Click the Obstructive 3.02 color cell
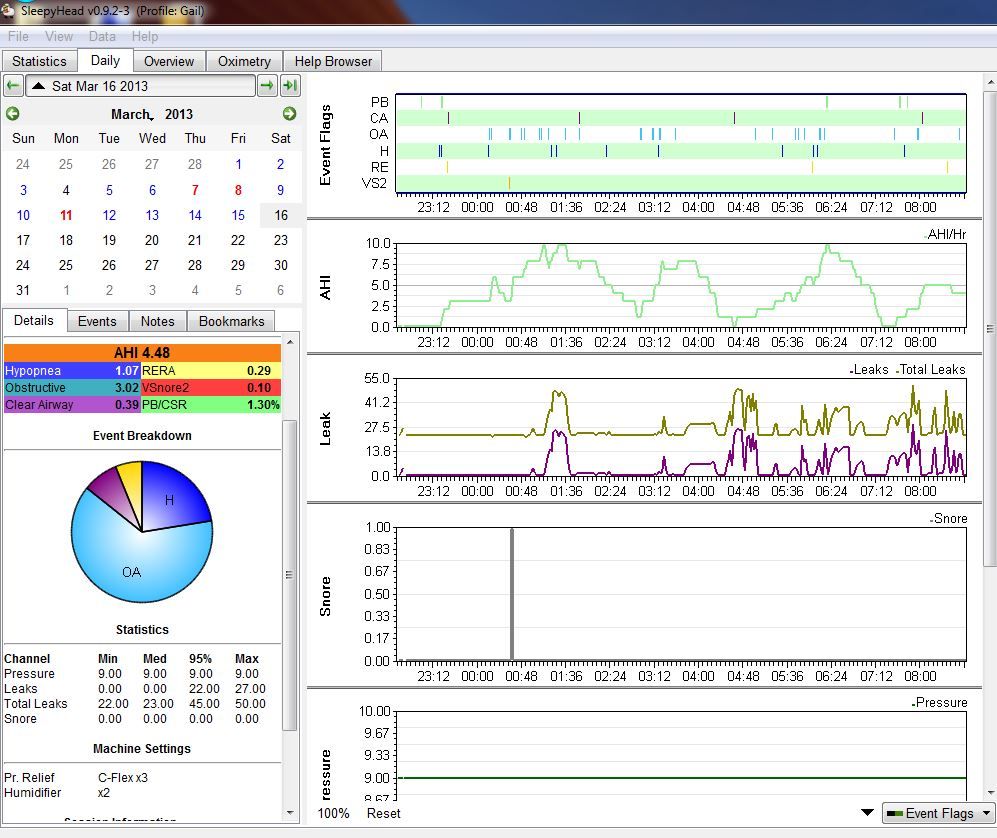Viewport: 997px width, 838px height. (72, 387)
